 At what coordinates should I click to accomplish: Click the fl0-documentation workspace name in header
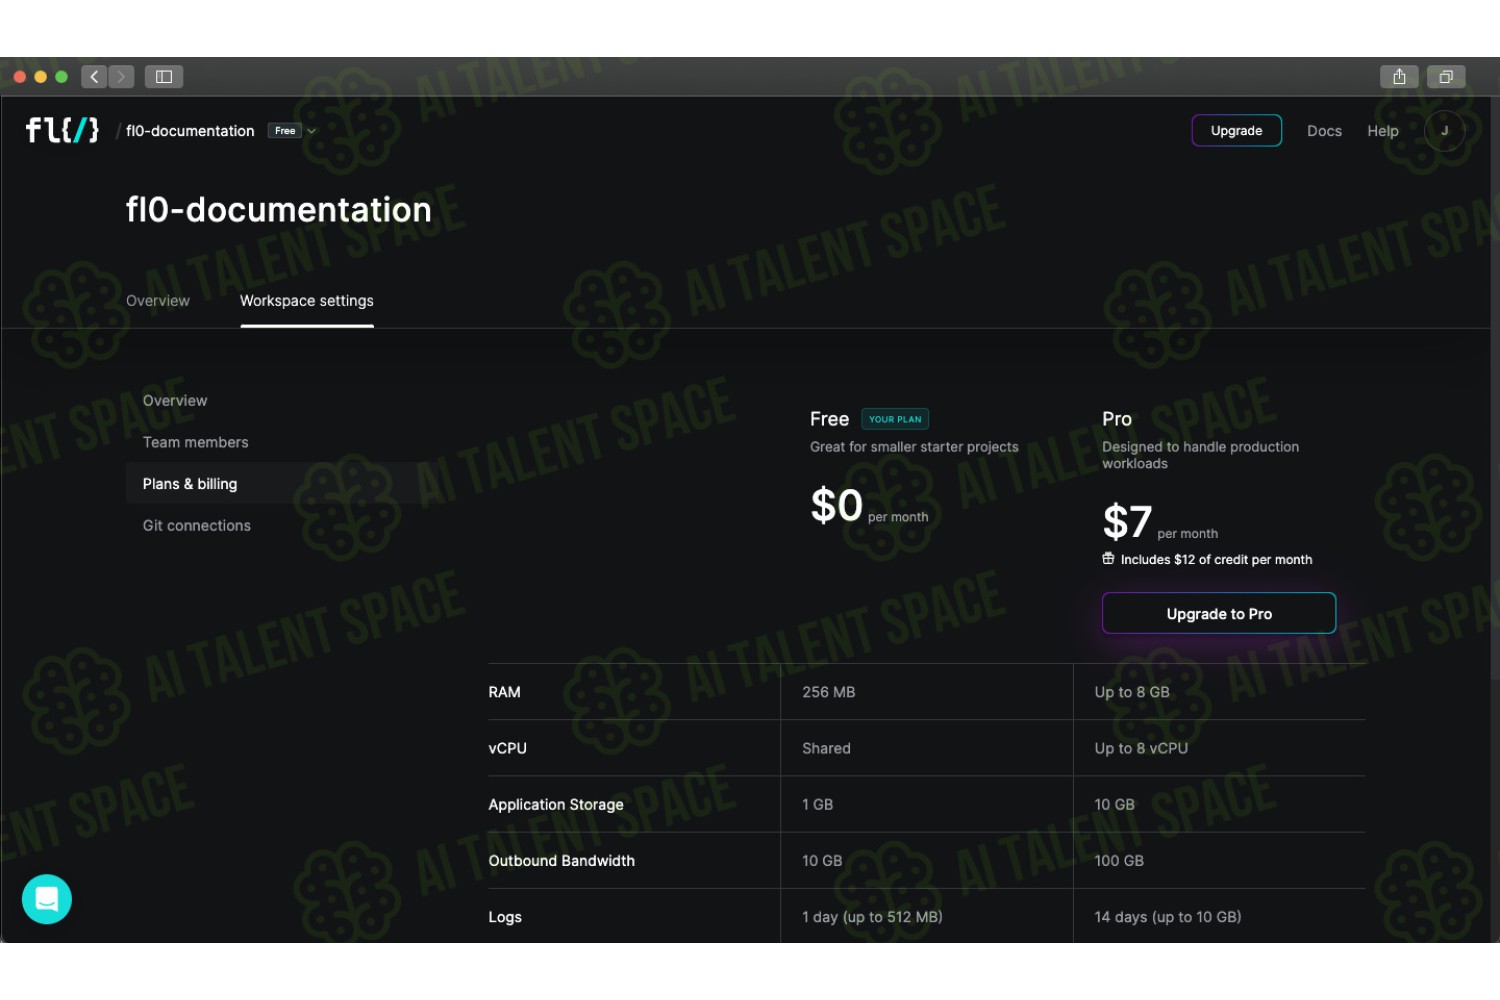(x=190, y=131)
